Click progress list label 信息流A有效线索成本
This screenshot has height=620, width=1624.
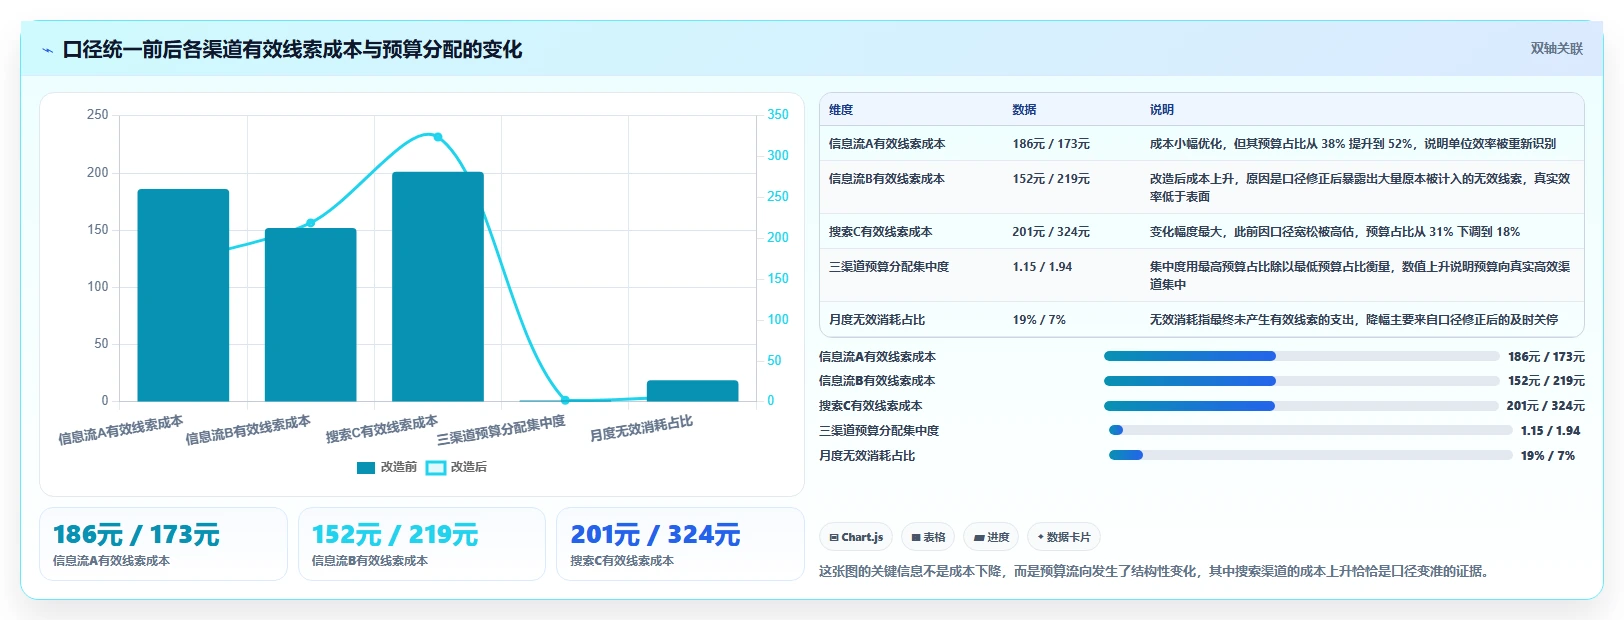coord(877,356)
